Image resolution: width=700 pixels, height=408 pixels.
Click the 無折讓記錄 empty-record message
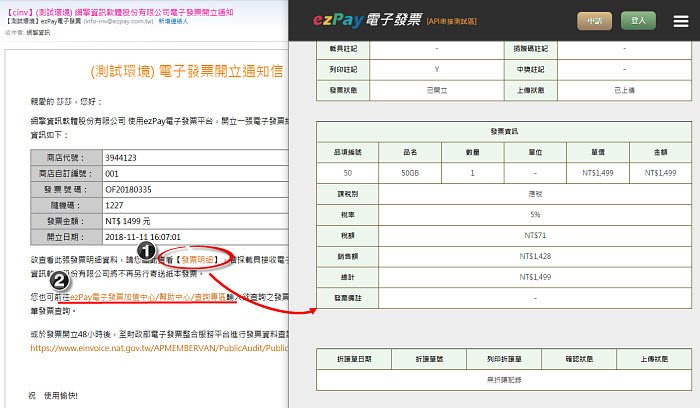504,380
